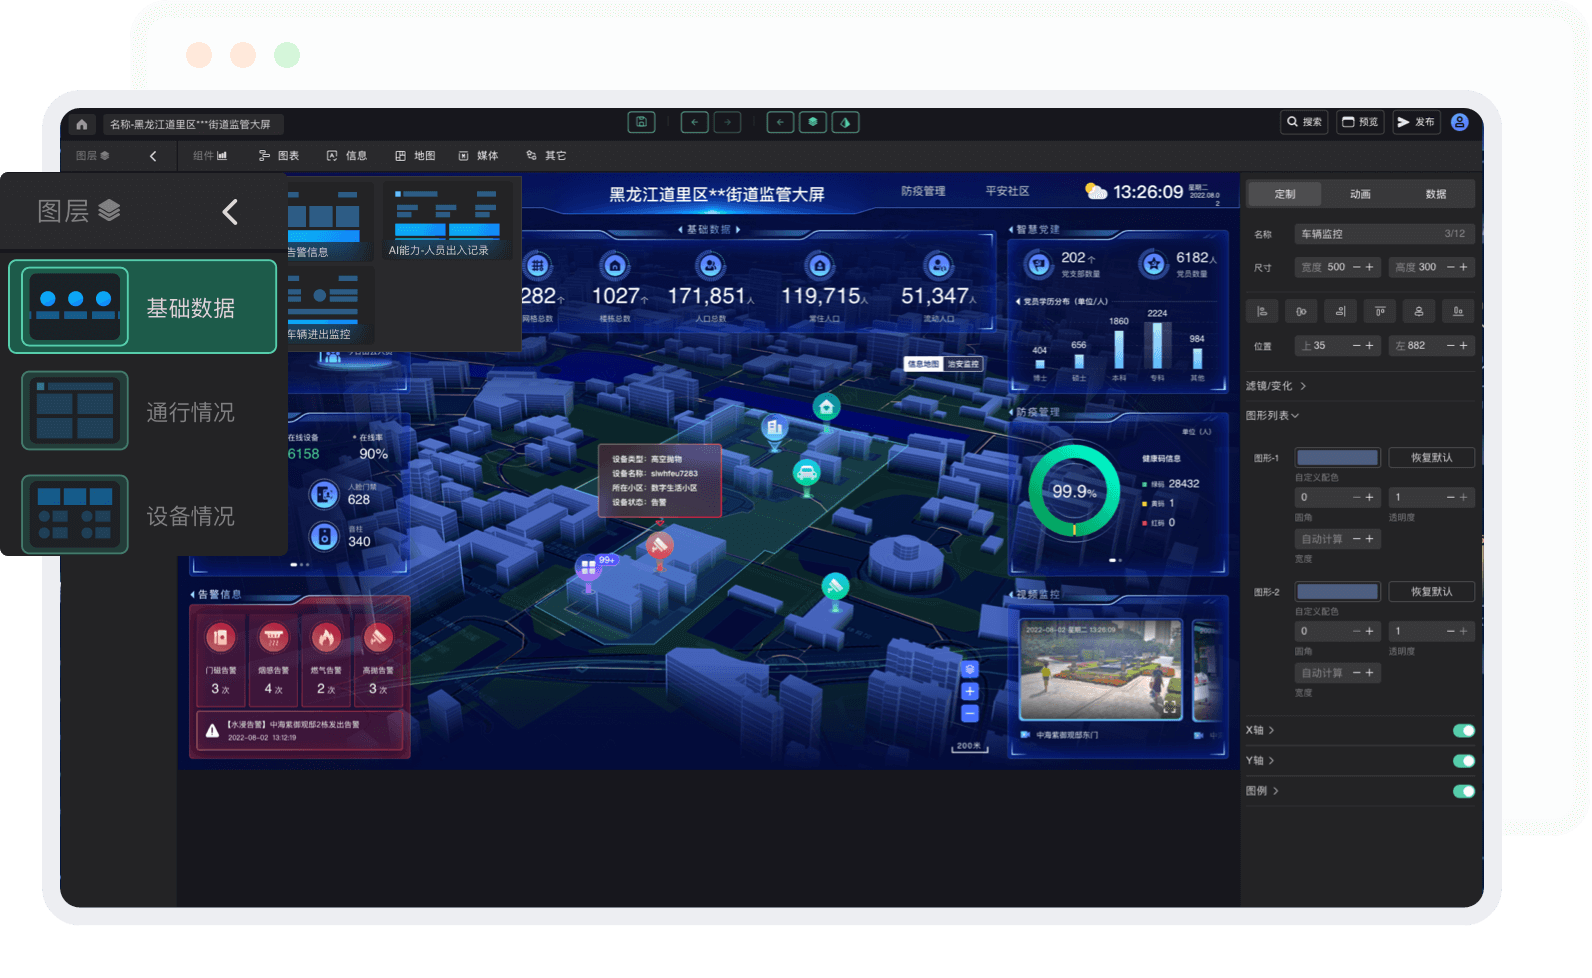This screenshot has width=1592, height=978.
Task: Select the 基础数据 layer
Action: [x=143, y=307]
